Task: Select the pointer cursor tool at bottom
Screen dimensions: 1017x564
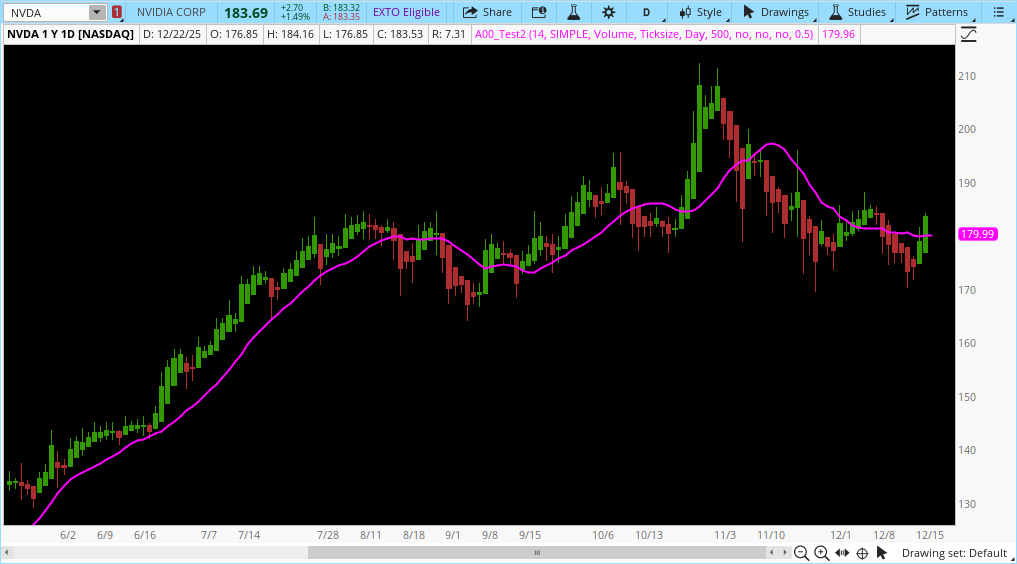Action: (882, 553)
